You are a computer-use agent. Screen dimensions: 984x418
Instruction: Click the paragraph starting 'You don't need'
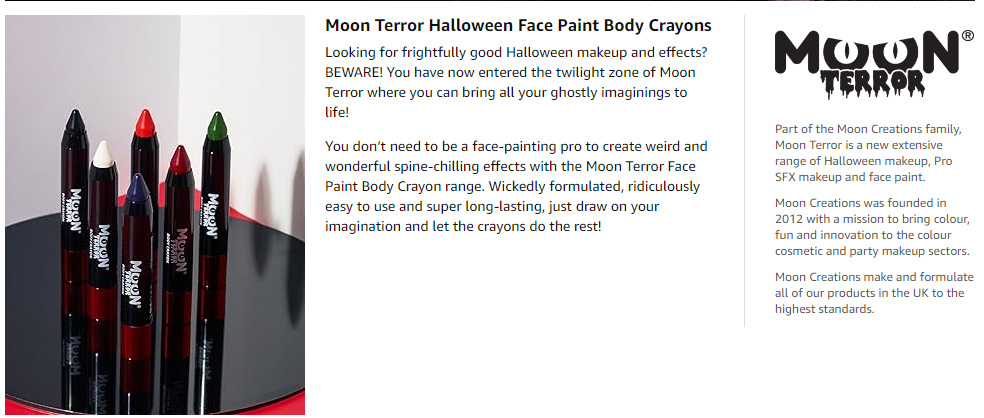[516, 186]
